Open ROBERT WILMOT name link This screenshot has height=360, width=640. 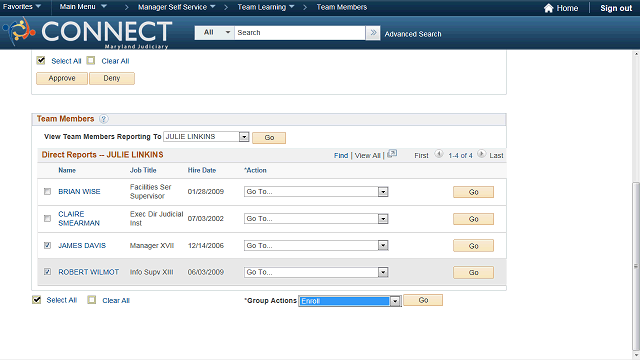click(x=89, y=272)
